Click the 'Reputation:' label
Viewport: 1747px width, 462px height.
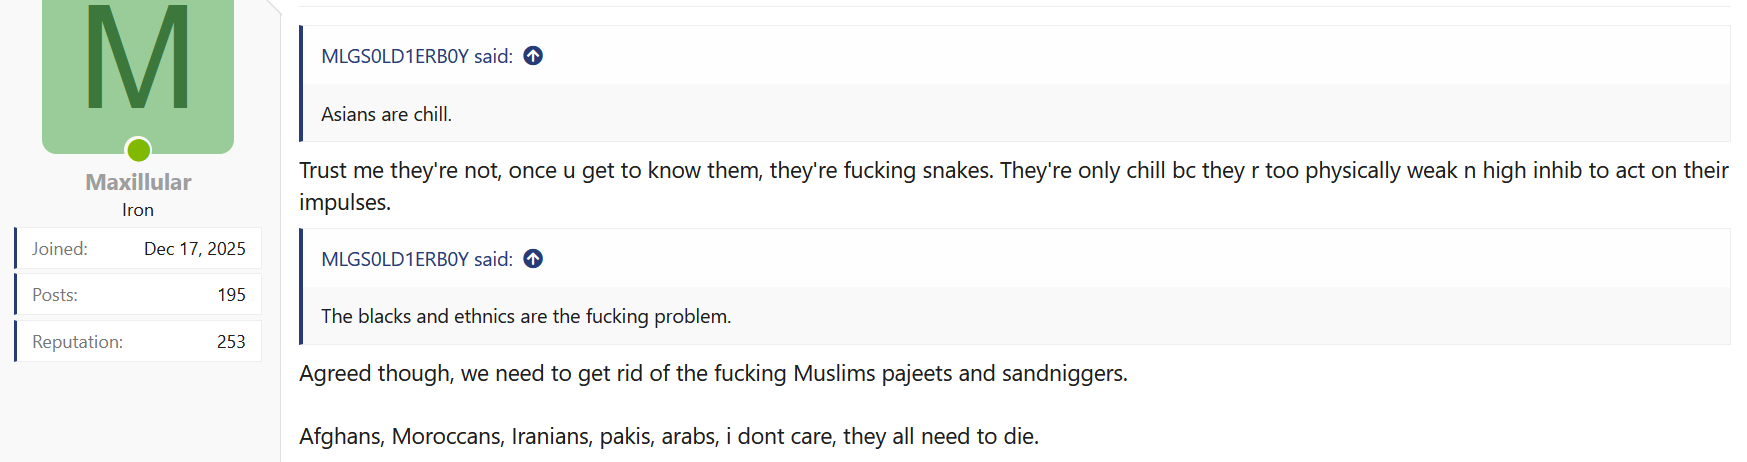click(x=78, y=342)
